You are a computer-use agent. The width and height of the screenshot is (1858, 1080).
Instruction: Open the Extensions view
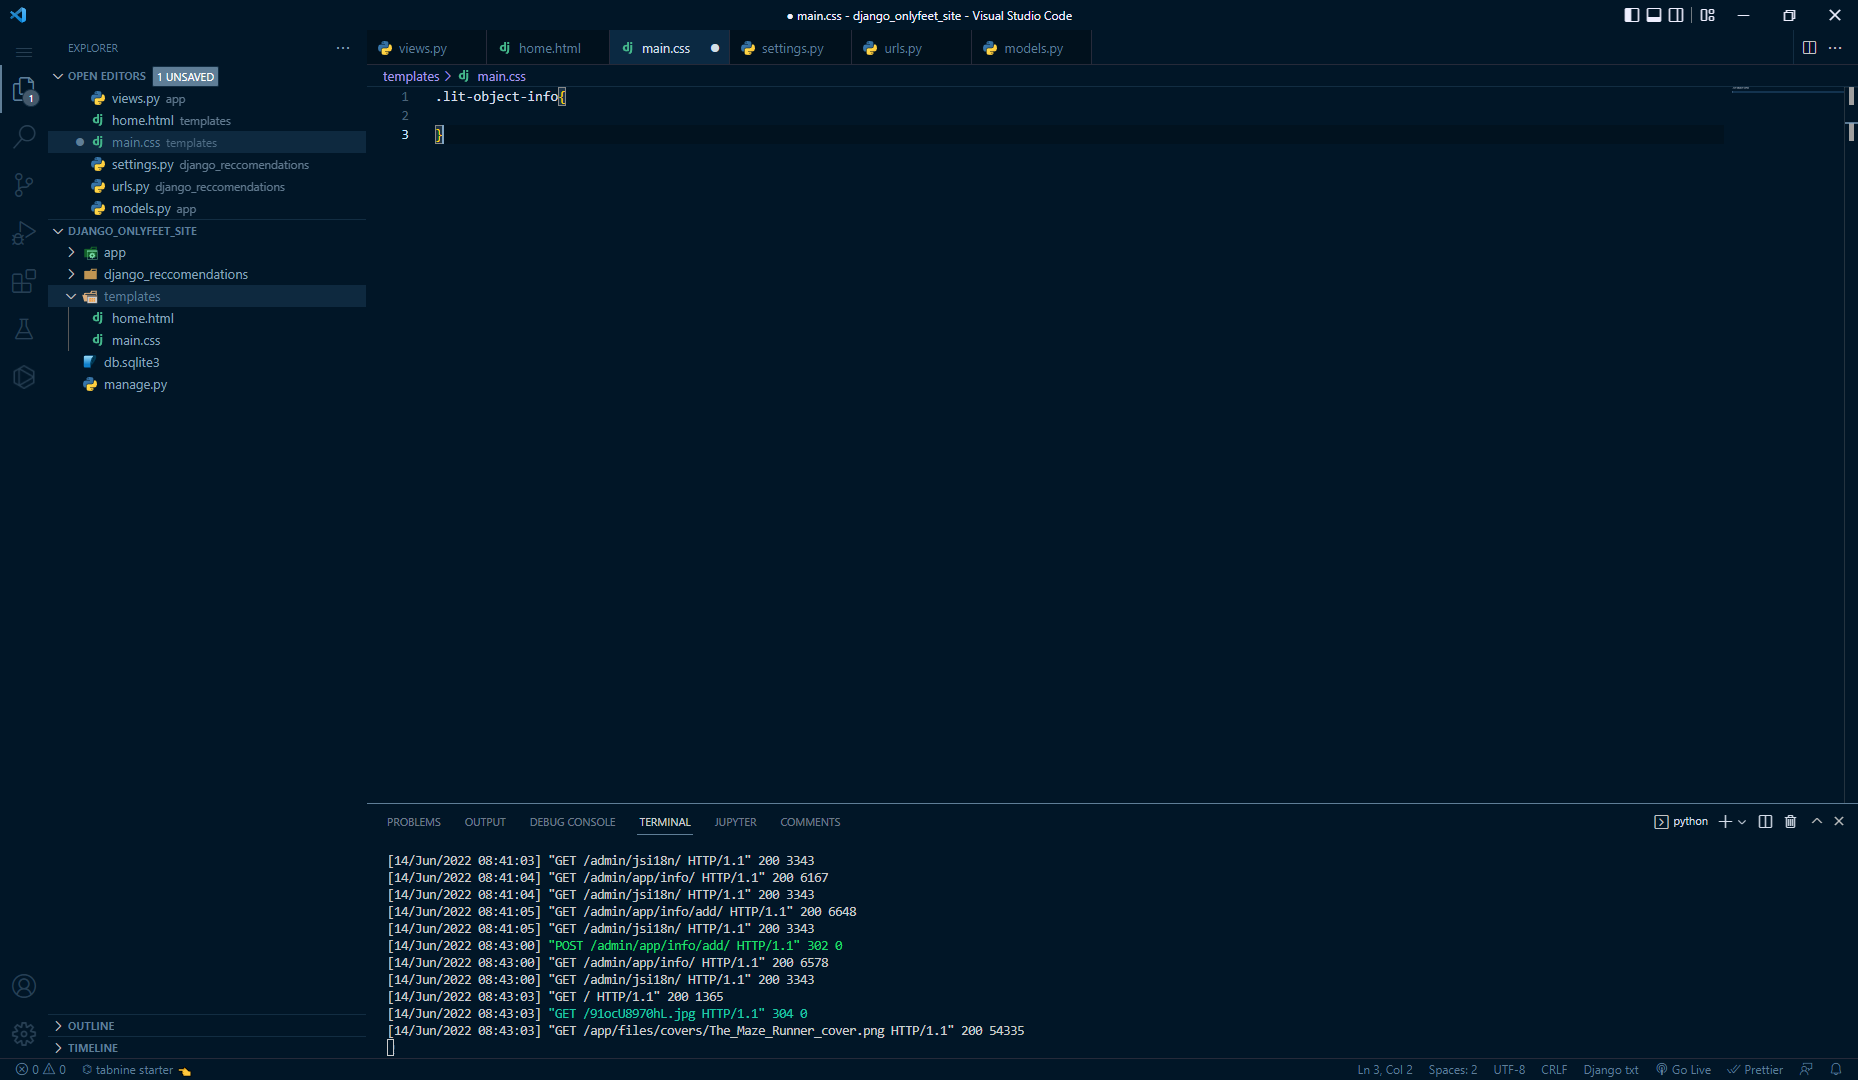pyautogui.click(x=24, y=281)
